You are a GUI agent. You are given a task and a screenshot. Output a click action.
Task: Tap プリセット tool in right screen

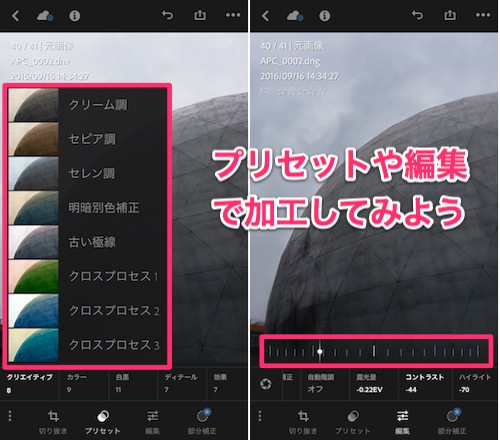353,422
